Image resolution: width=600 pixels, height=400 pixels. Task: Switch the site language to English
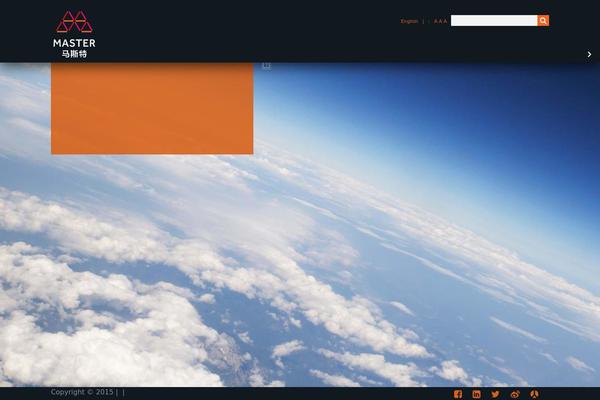pos(409,21)
